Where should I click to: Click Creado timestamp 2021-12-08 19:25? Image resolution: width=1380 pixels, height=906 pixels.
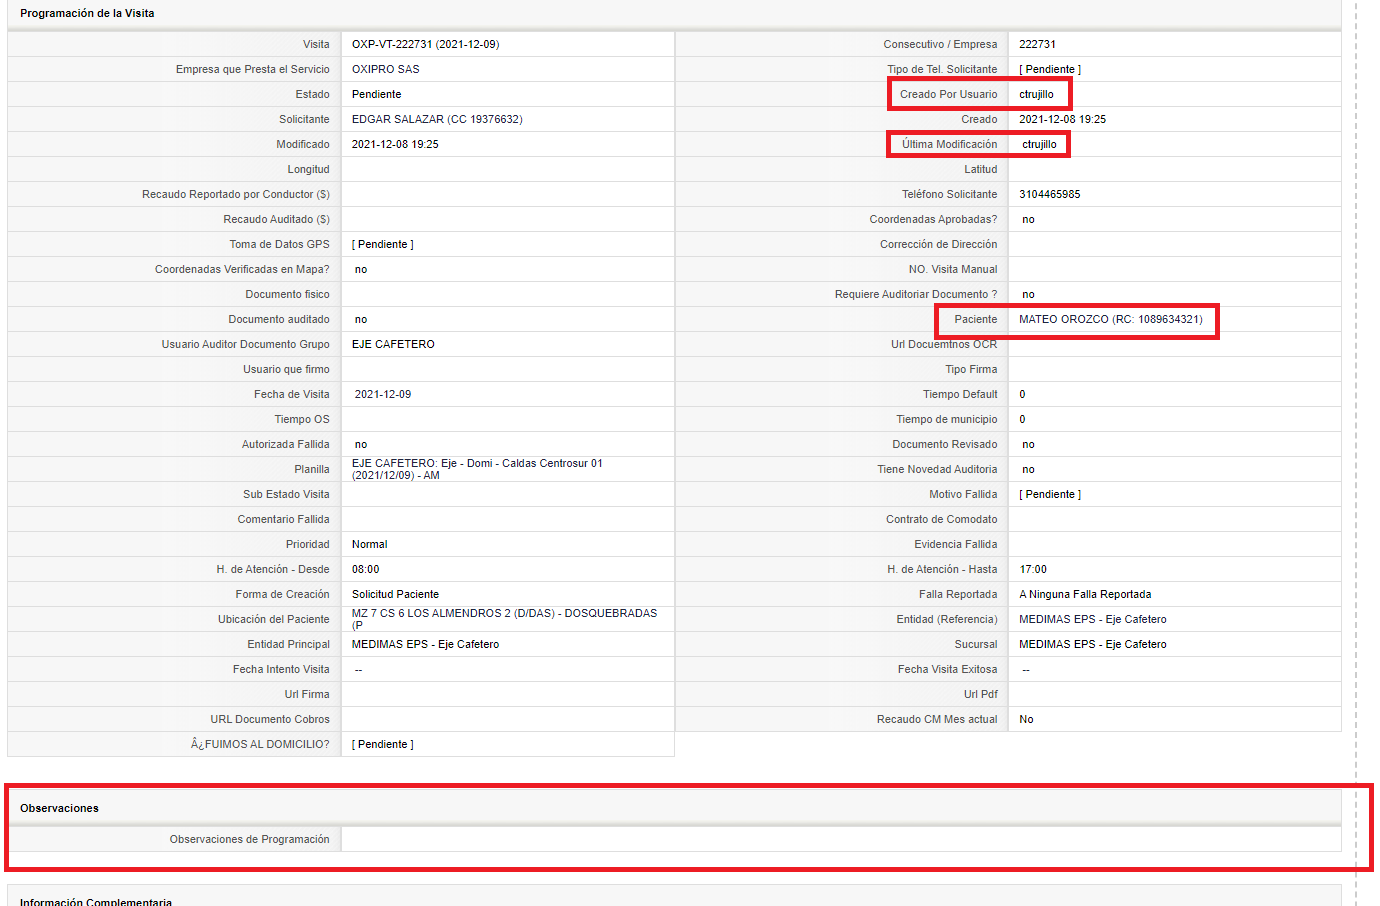click(1062, 119)
